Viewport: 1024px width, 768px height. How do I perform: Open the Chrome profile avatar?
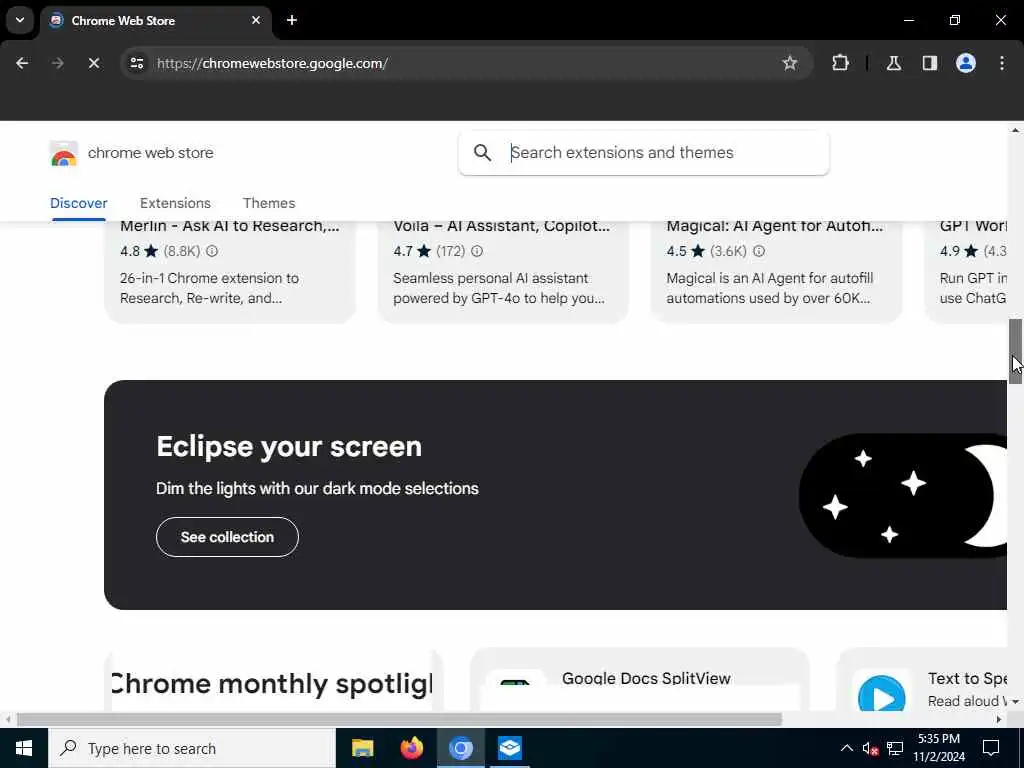click(x=965, y=63)
